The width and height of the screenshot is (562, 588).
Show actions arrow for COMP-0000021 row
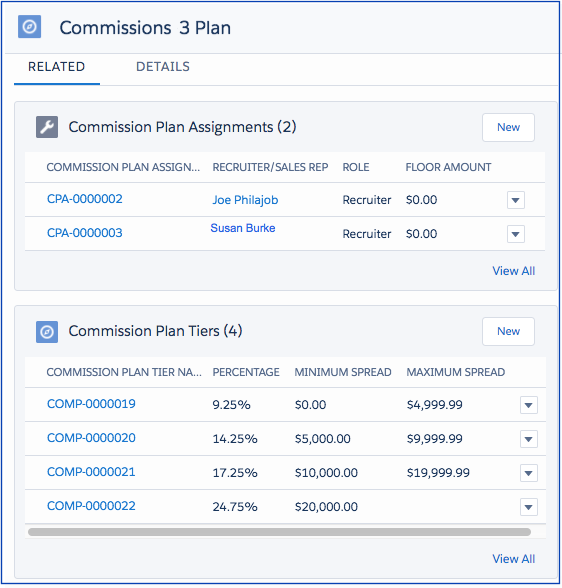click(x=529, y=473)
